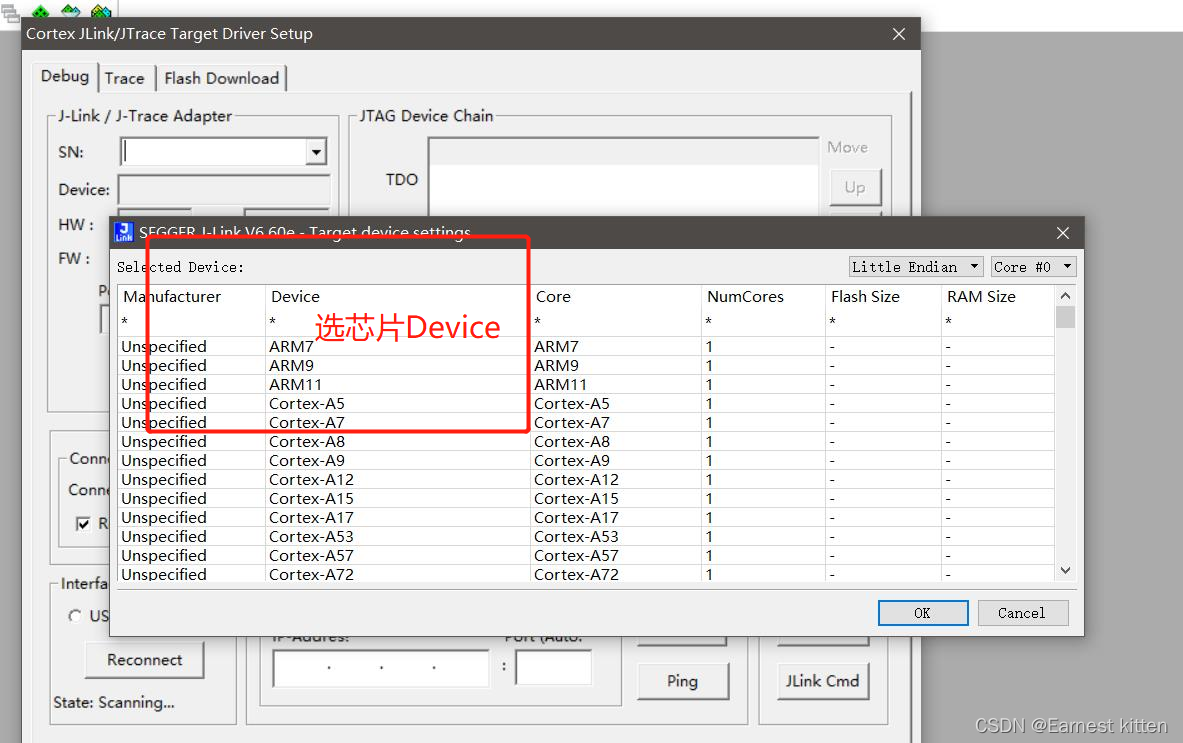Click the Manufacturer filter field
This screenshot has height=743, width=1183.
(192, 321)
